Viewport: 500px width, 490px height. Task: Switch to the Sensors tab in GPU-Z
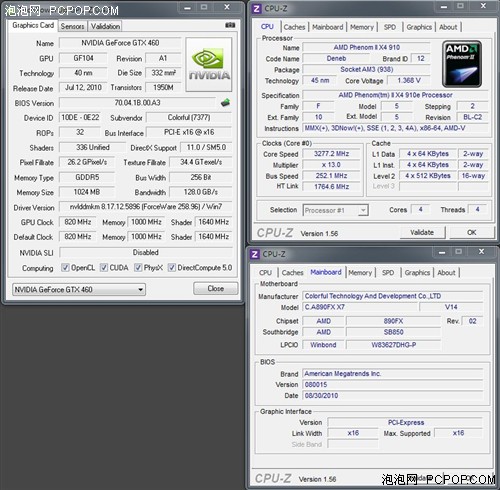pyautogui.click(x=72, y=26)
